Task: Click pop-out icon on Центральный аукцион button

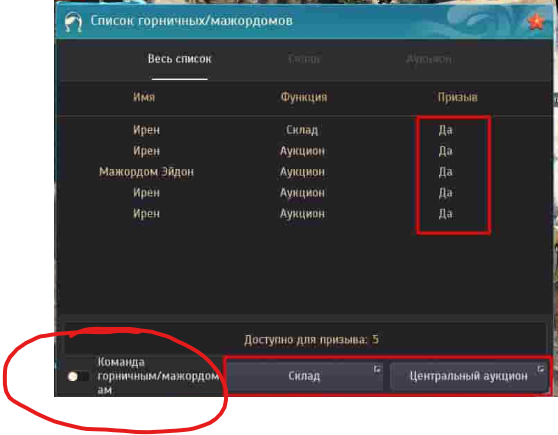Action: 540,369
